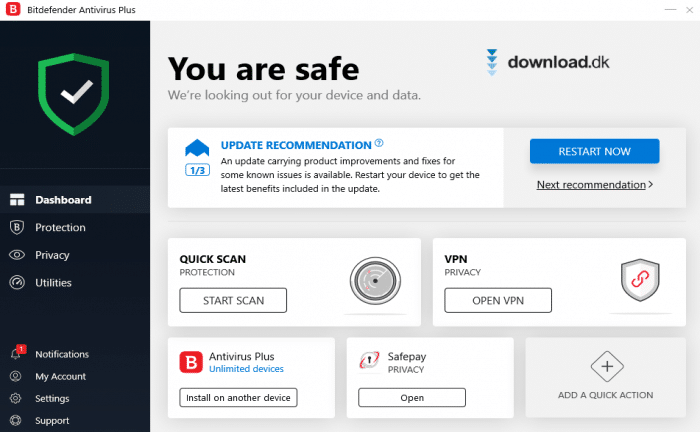Go to the Privacy section
The width and height of the screenshot is (700, 432).
click(x=52, y=255)
